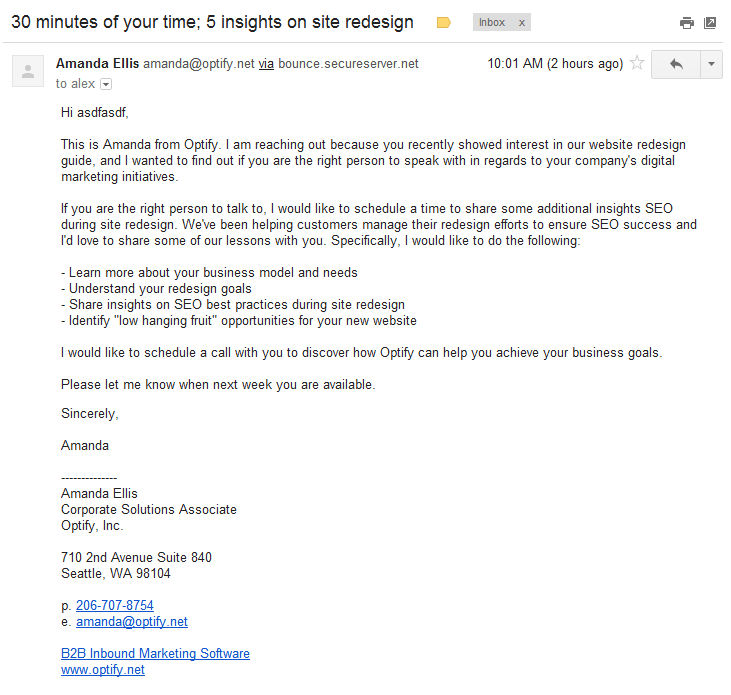Visit the www.optify.net link
Viewport: 731px width, 695px height.
click(x=103, y=669)
